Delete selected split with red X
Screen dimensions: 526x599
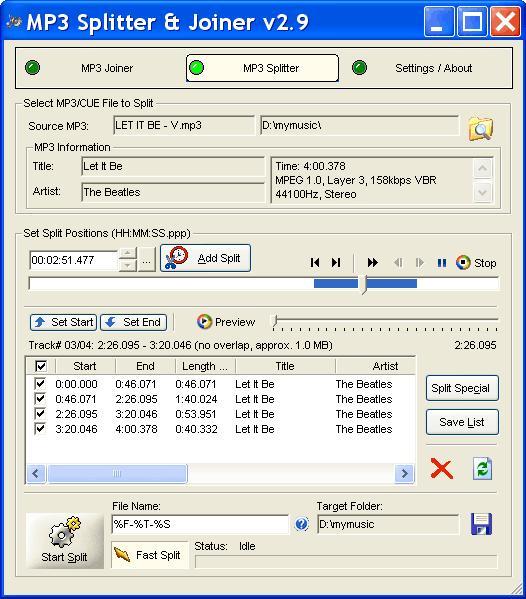pyautogui.click(x=442, y=469)
